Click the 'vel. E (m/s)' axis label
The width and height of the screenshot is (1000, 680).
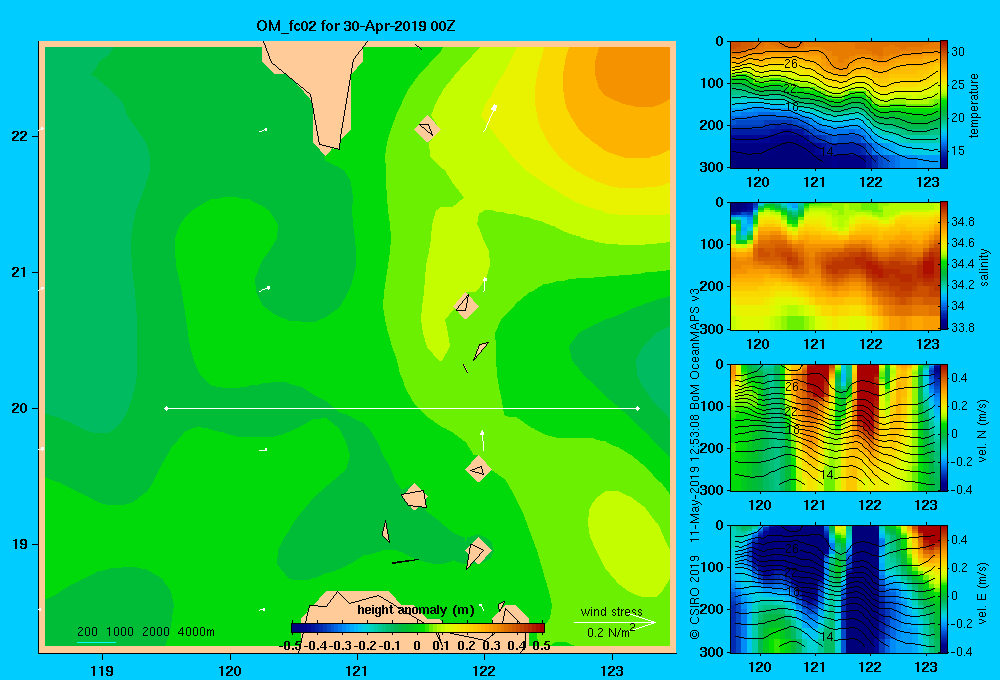click(983, 593)
